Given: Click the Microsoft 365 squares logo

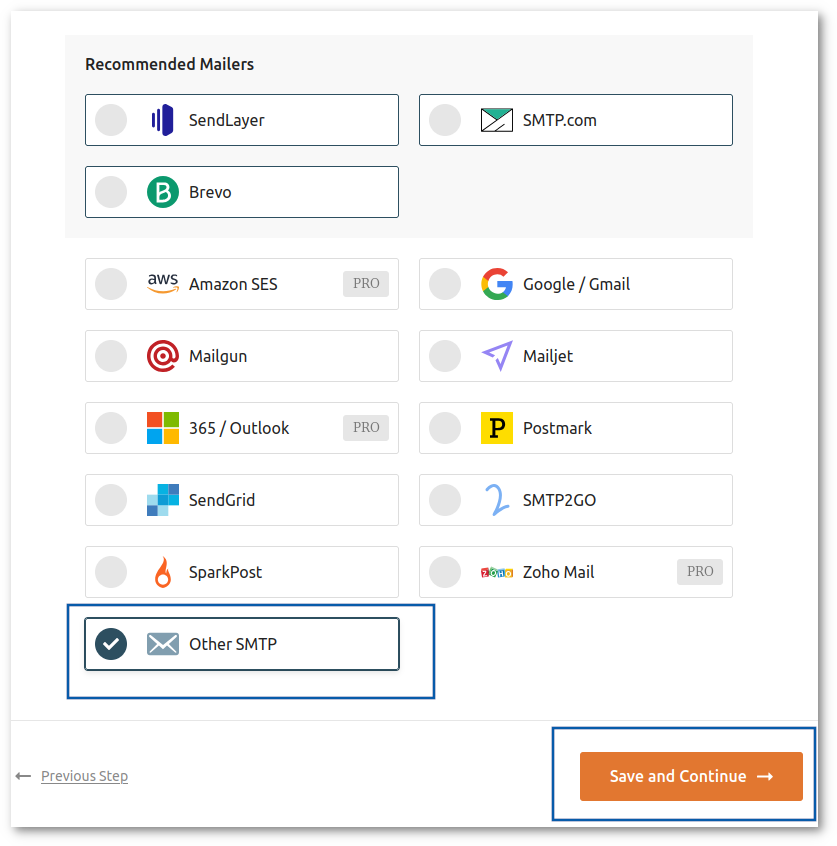Looking at the screenshot, I should [x=162, y=428].
